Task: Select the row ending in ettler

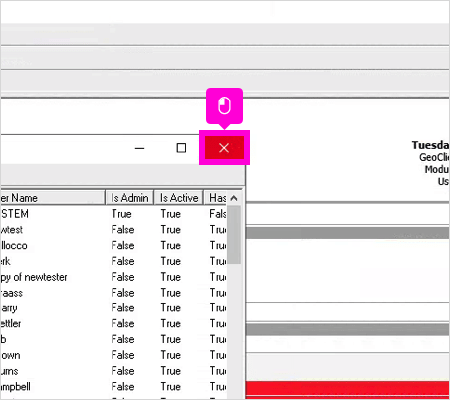Action: point(113,323)
